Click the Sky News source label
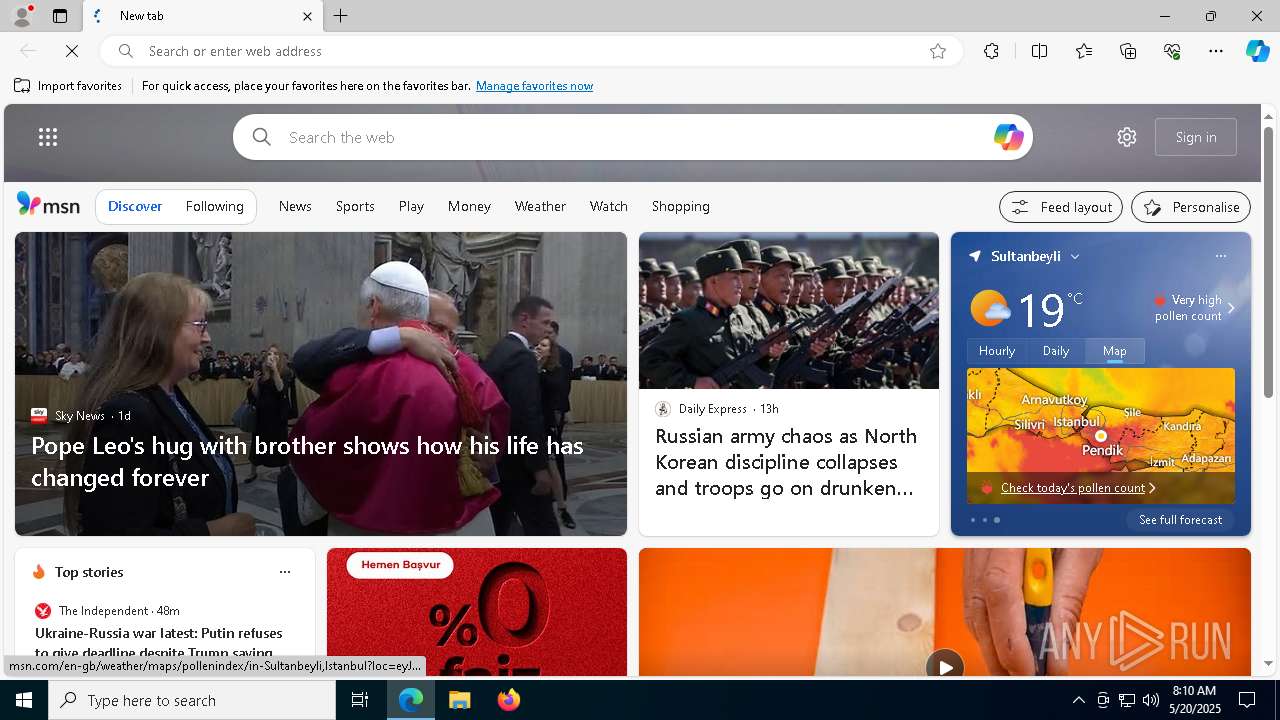 pos(80,415)
